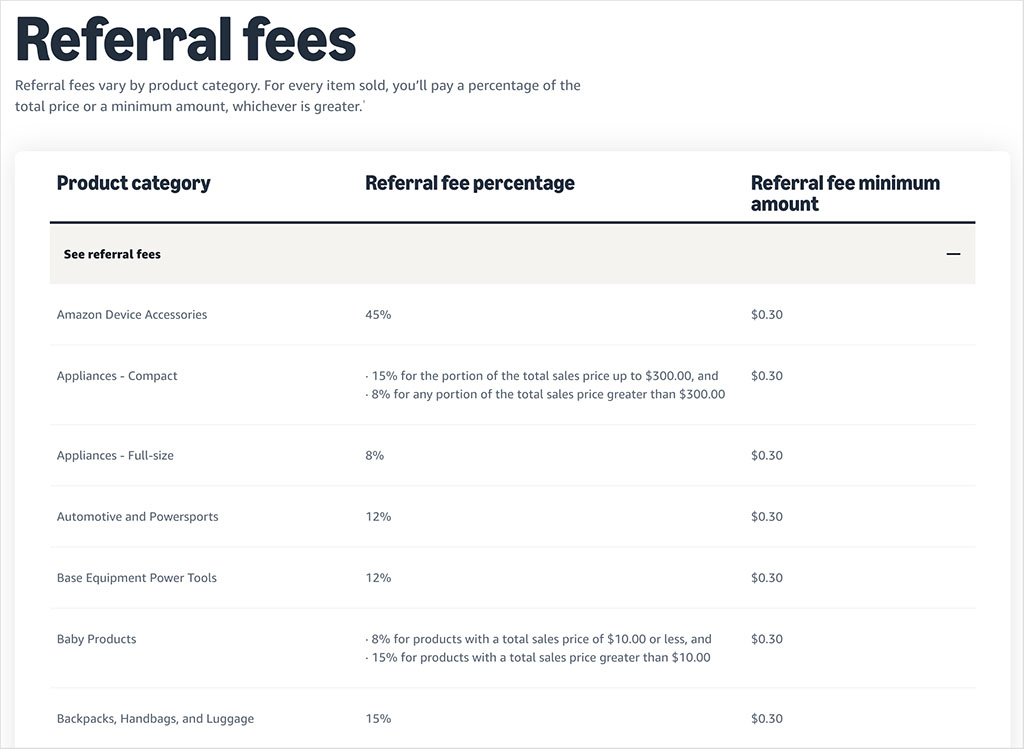The width and height of the screenshot is (1024, 749).
Task: Select the 15% fee for Backpacks row
Action: pyautogui.click(x=377, y=718)
